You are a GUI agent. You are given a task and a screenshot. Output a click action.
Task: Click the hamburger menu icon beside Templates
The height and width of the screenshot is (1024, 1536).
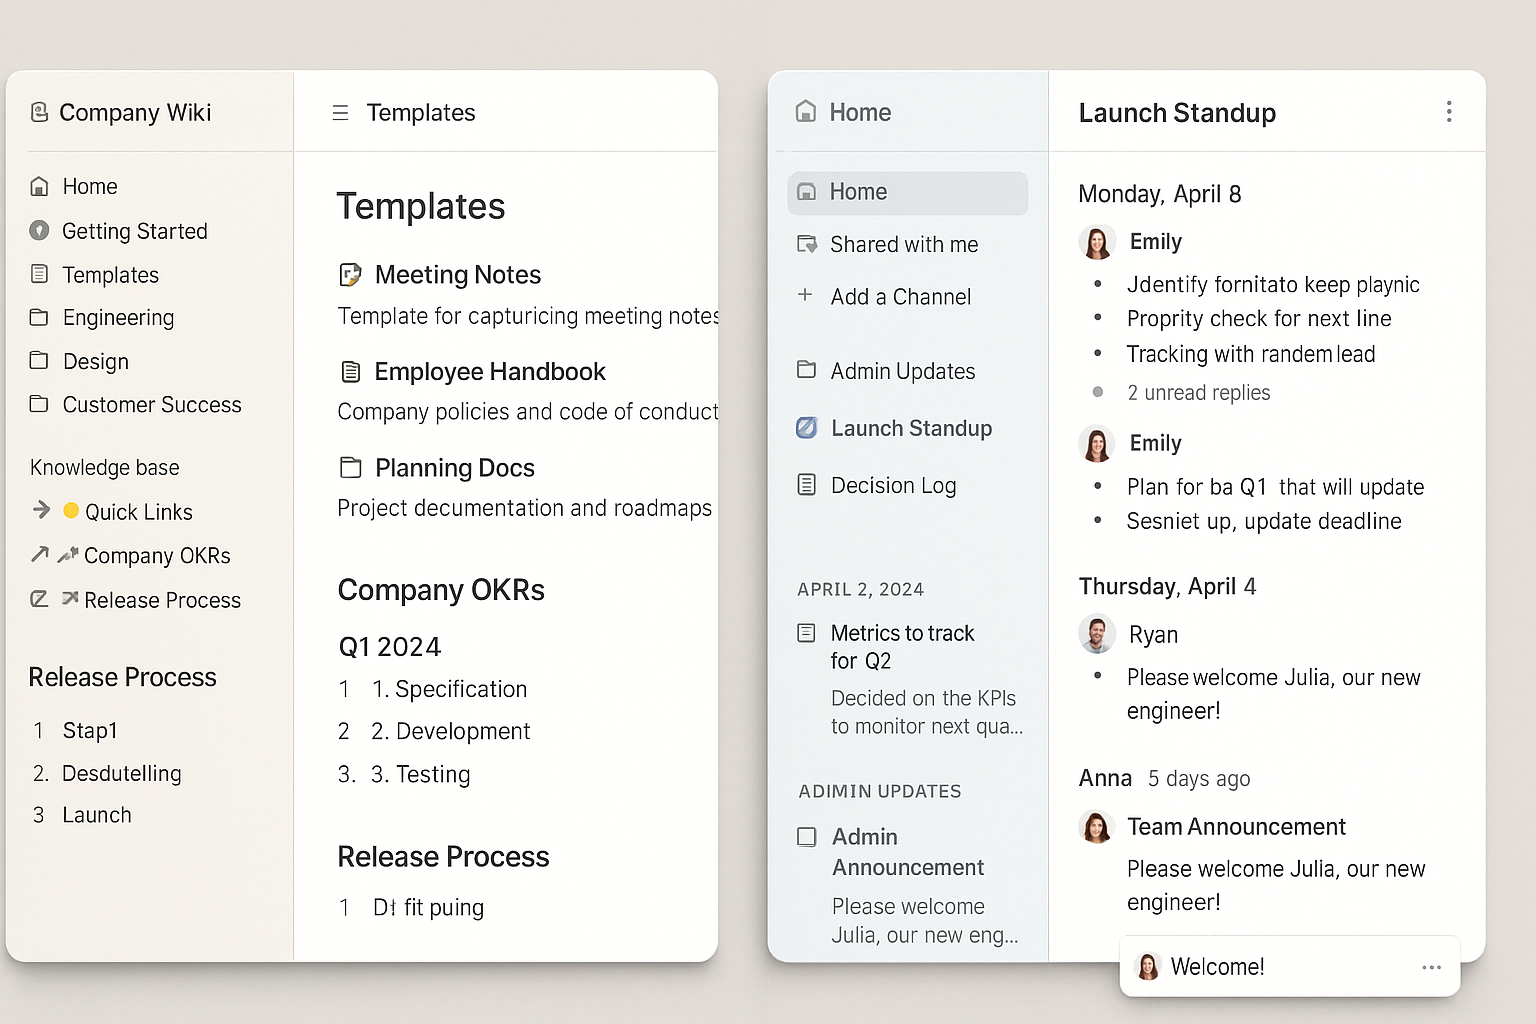click(x=340, y=113)
